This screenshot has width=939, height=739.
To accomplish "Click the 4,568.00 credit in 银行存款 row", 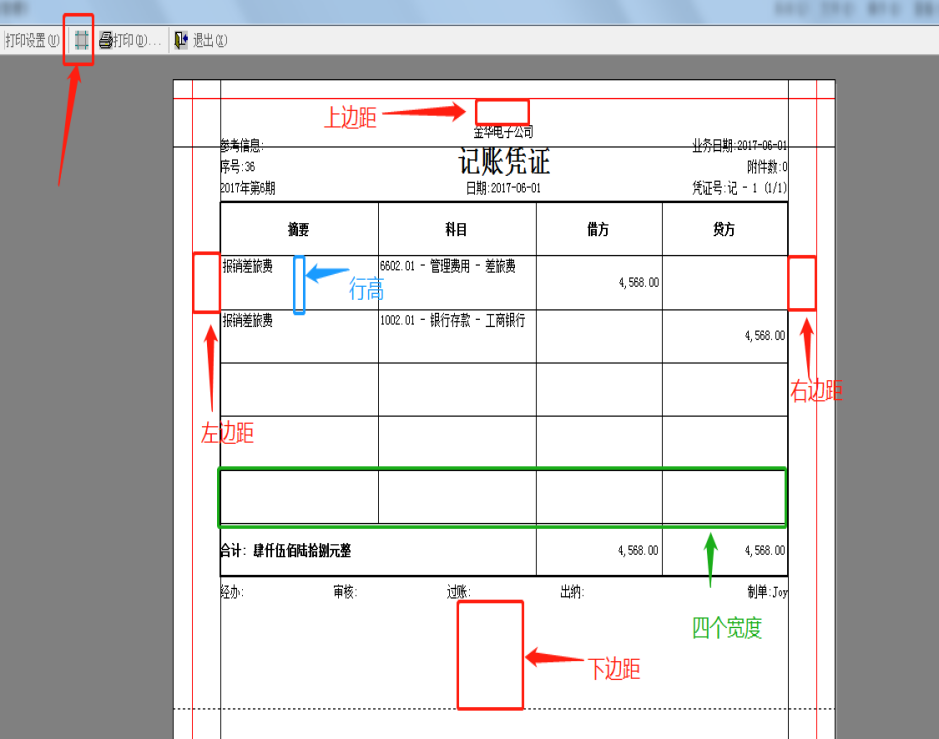I will click(765, 335).
